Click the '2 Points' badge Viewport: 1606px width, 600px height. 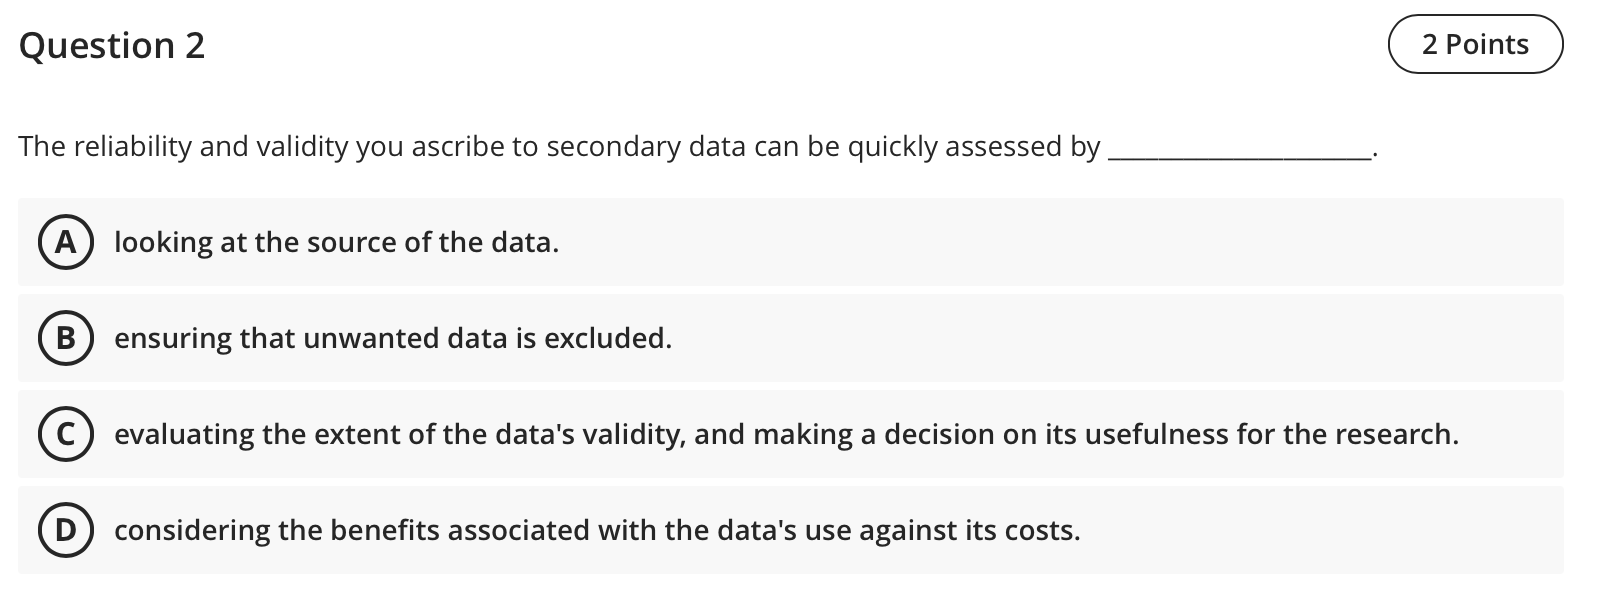point(1475,44)
